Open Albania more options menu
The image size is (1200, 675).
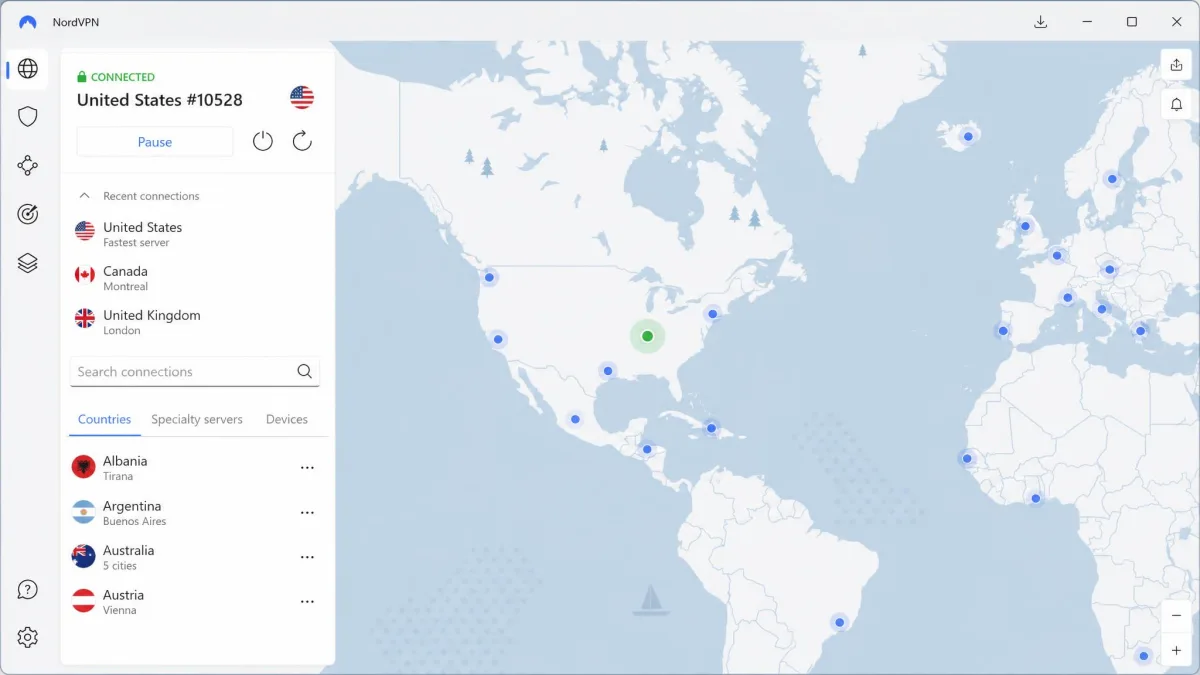307,468
